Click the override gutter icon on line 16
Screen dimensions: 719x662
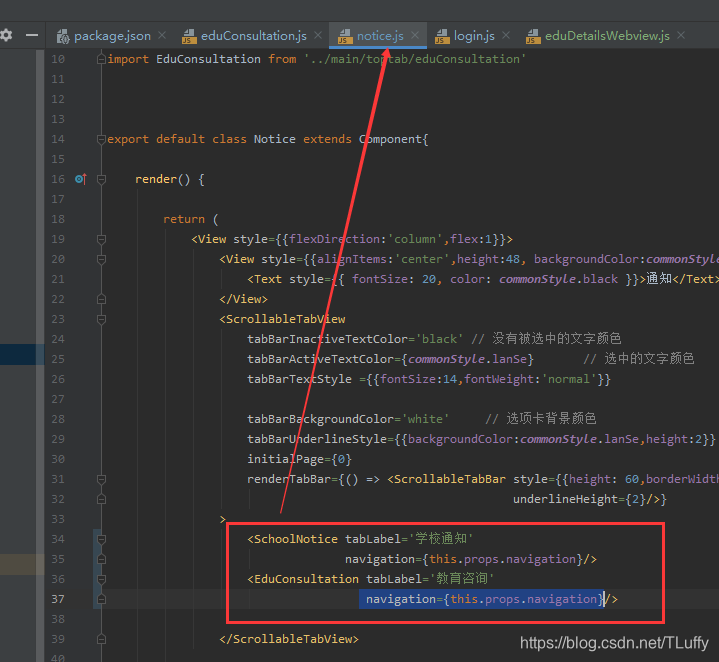pos(81,179)
